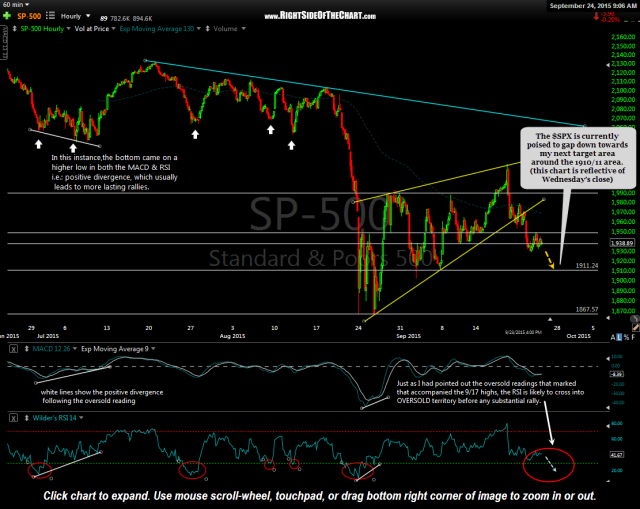
Task: Click the www.RightSideOfTheChart.com link
Action: pyautogui.click(x=320, y=16)
